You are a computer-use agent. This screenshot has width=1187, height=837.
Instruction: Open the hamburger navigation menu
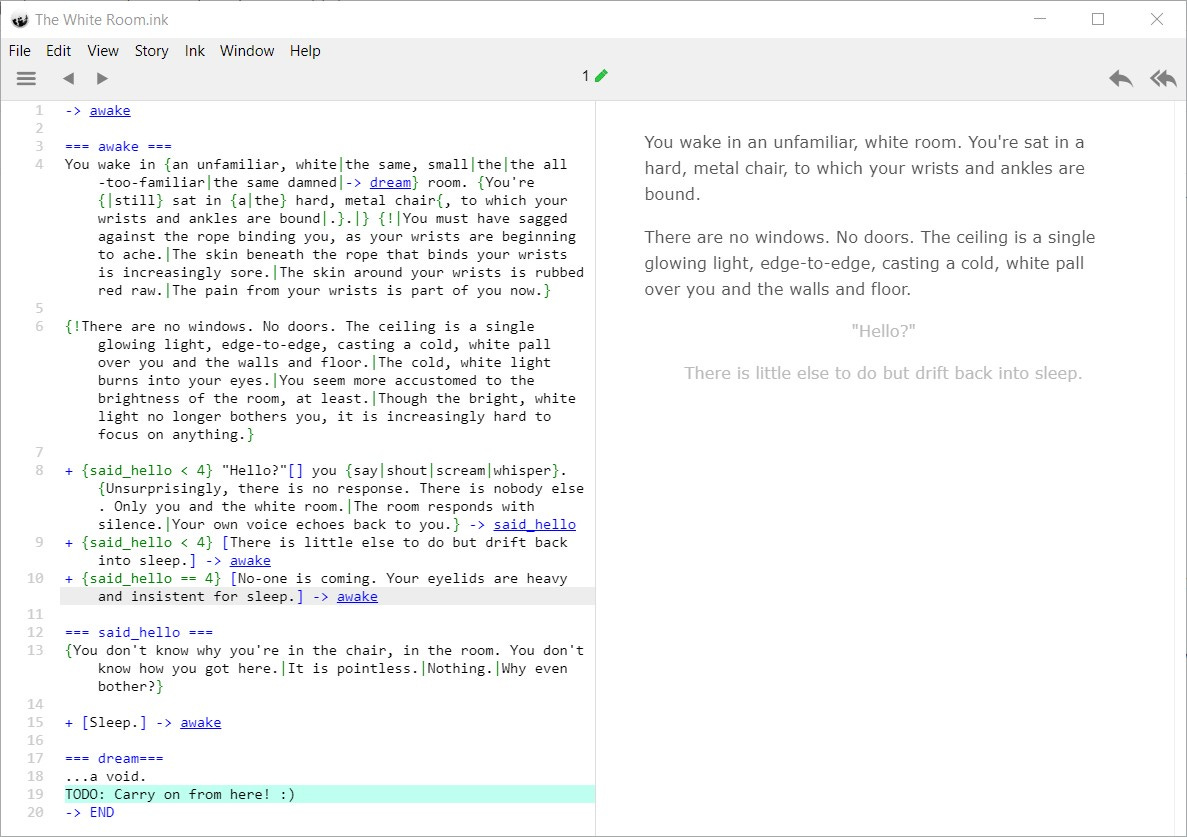coord(26,78)
